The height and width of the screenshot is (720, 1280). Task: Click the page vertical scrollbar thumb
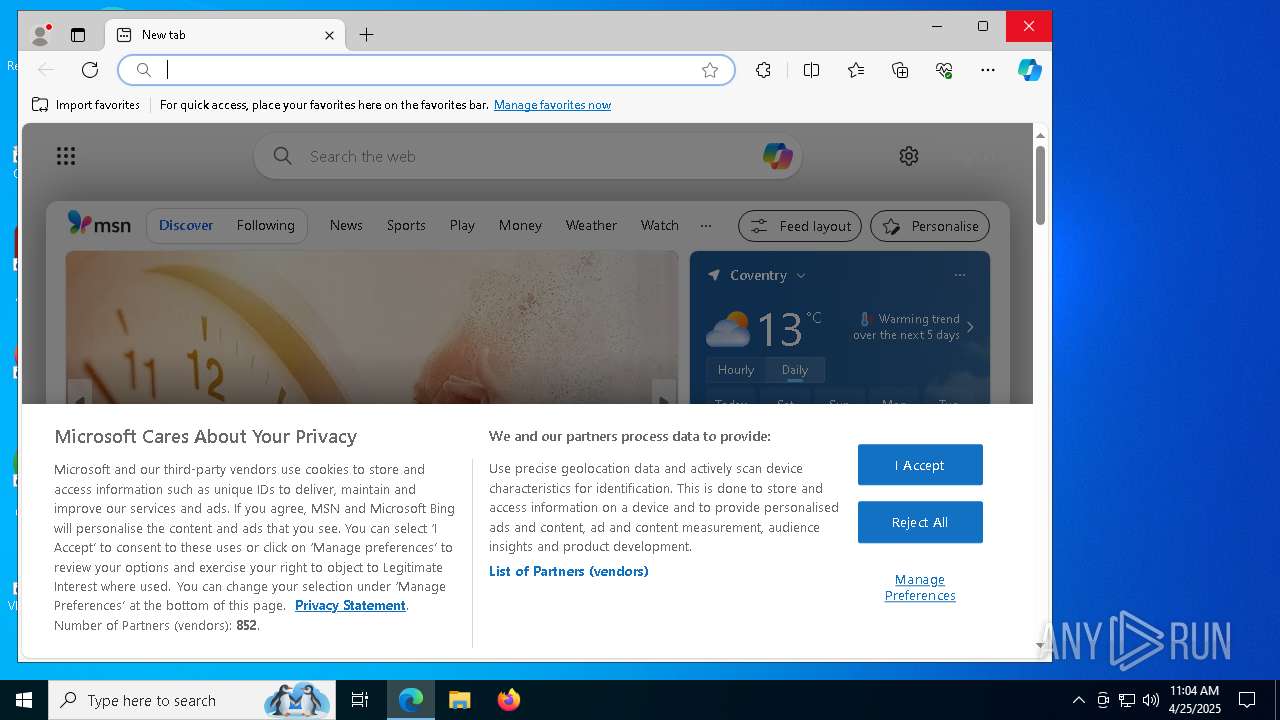click(1040, 186)
